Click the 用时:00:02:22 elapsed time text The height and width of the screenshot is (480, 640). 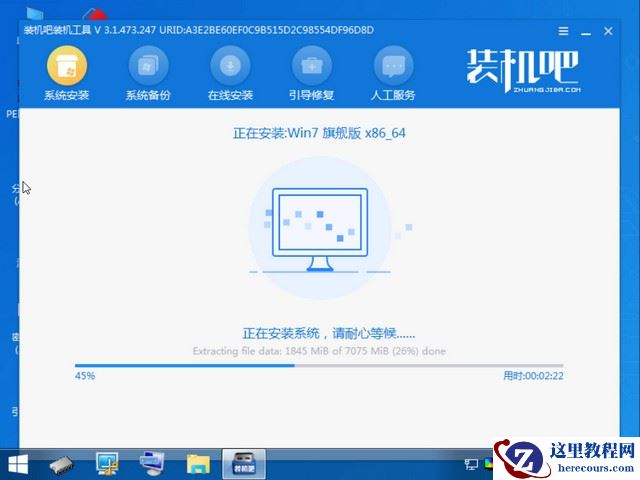point(533,376)
